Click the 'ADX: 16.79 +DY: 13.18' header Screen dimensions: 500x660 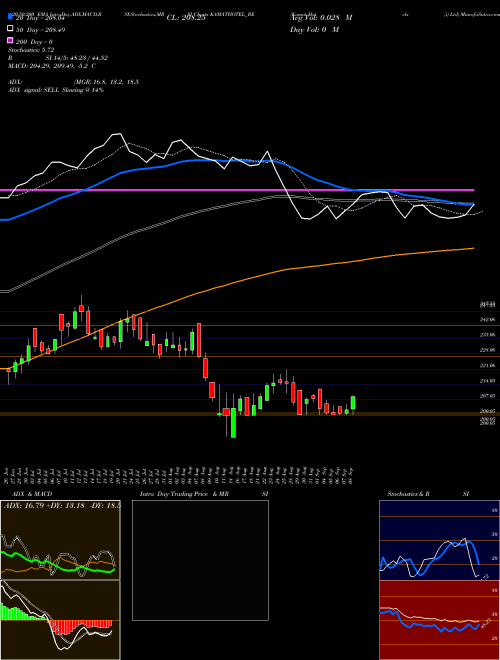pos(61,505)
